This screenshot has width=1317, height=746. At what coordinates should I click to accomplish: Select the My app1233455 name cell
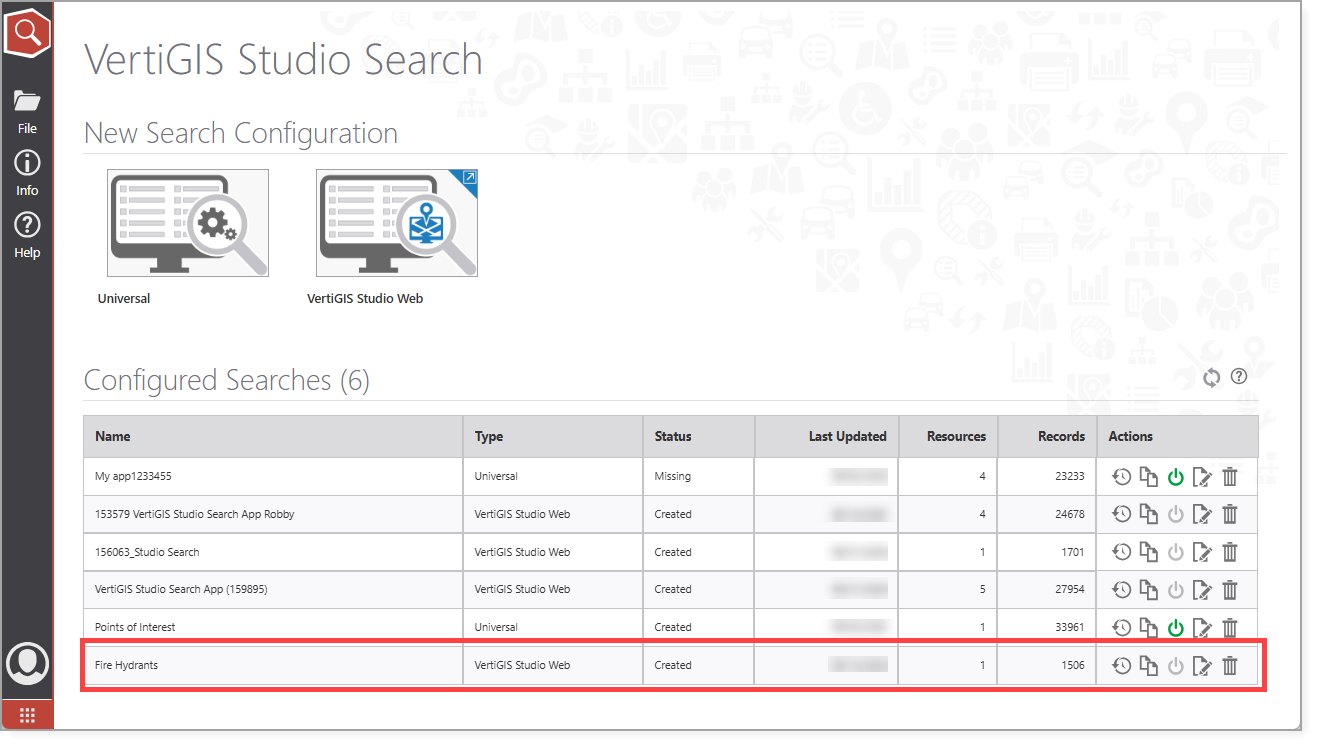[x=273, y=477]
